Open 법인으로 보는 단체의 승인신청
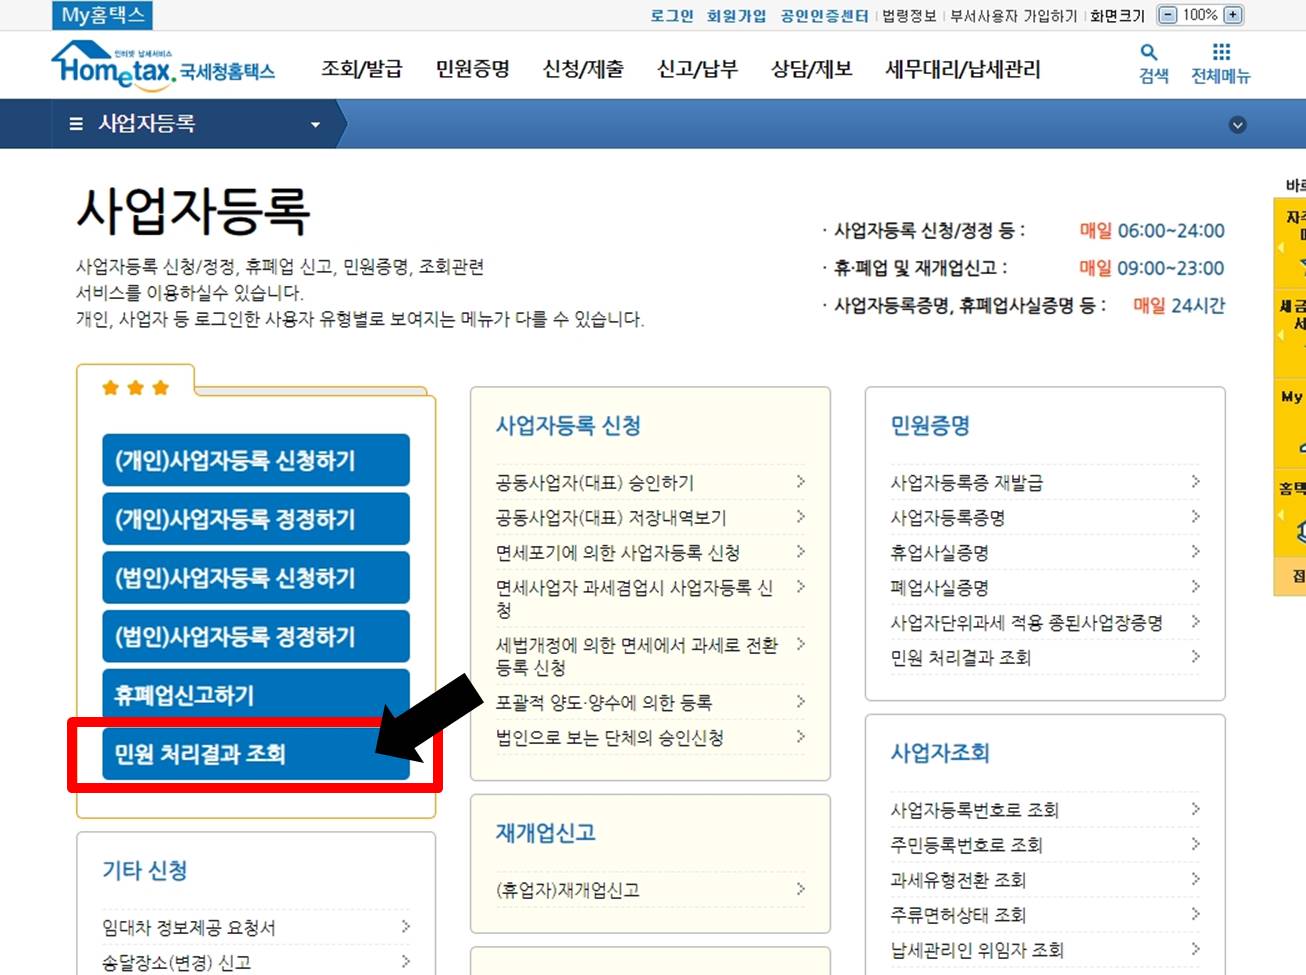The width and height of the screenshot is (1306, 975). coord(610,737)
